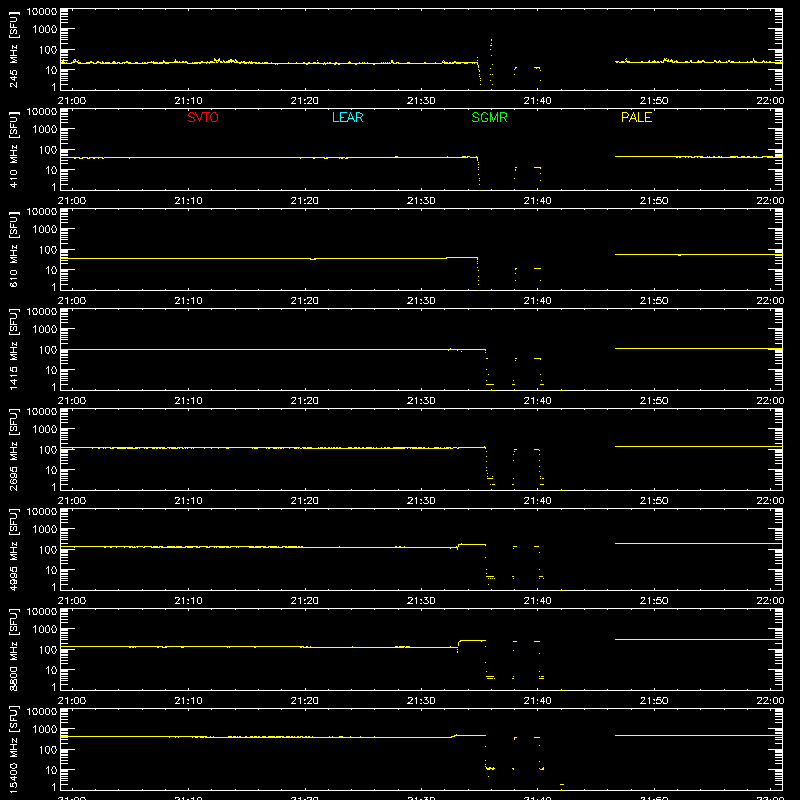Select the 2695 MHz [SFU] axis label
This screenshot has height=800, width=800.
(x=14, y=449)
